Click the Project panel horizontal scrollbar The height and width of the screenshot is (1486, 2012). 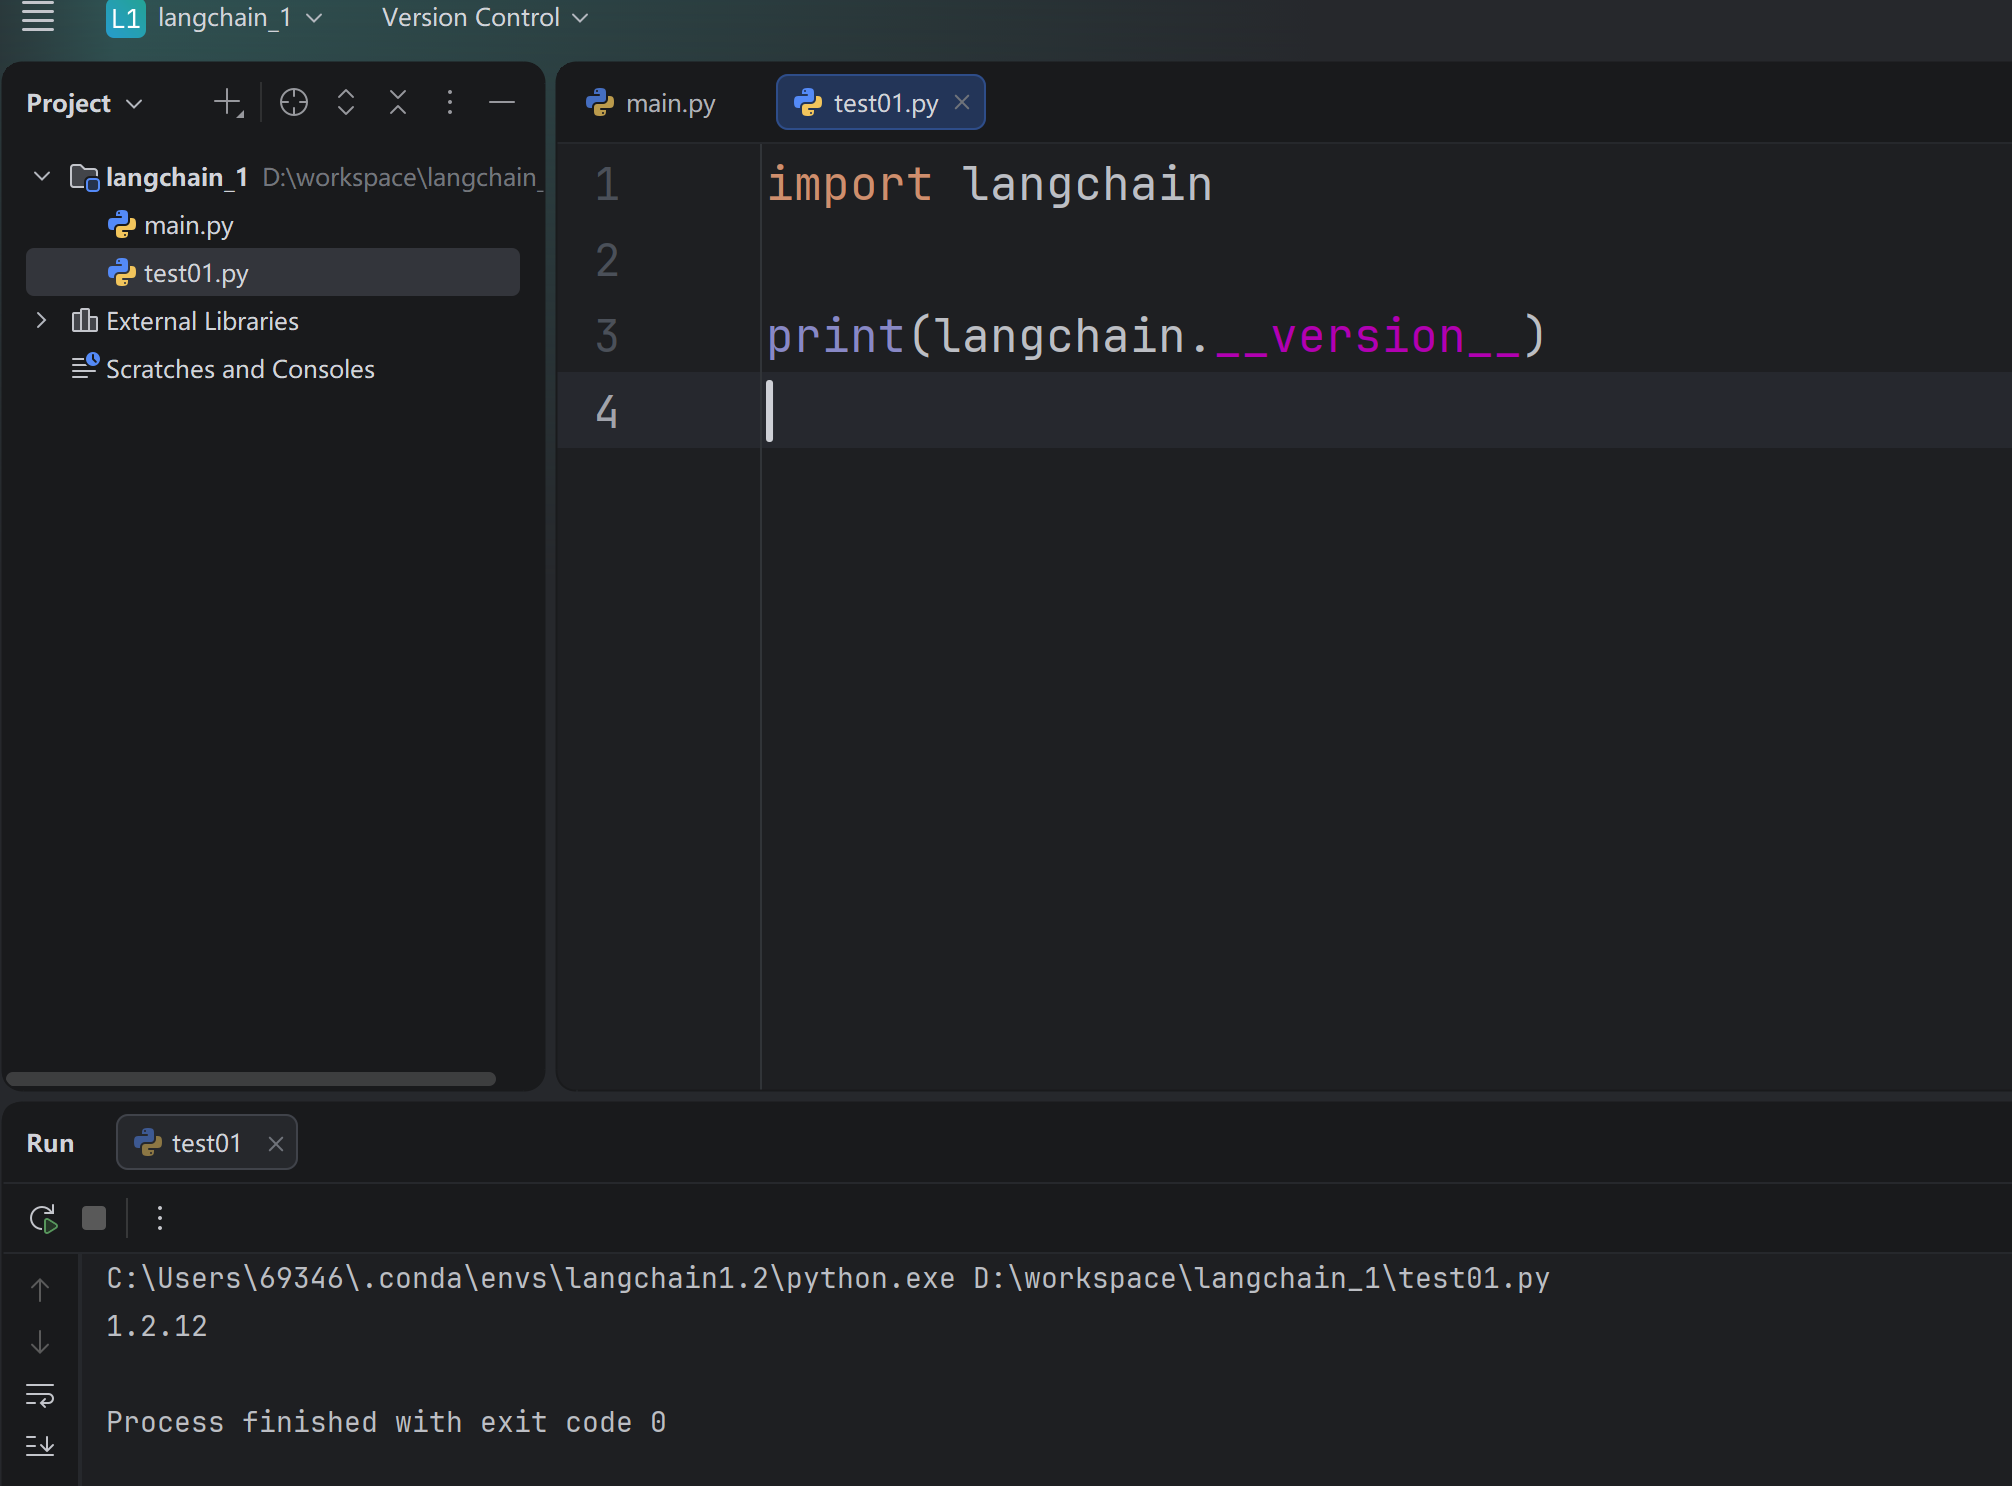click(x=251, y=1079)
